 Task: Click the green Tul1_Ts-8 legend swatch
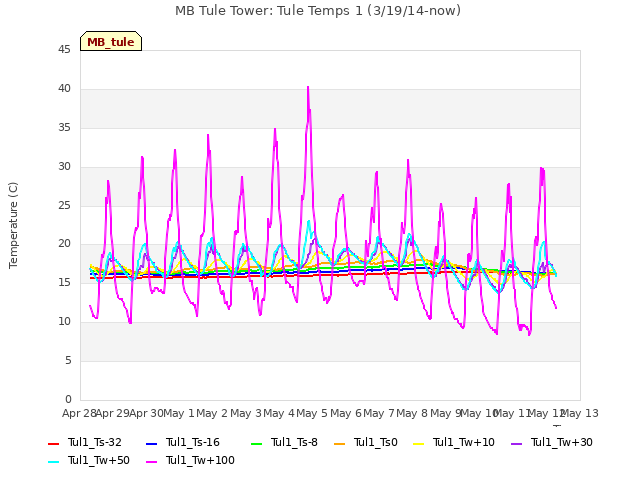click(x=256, y=443)
